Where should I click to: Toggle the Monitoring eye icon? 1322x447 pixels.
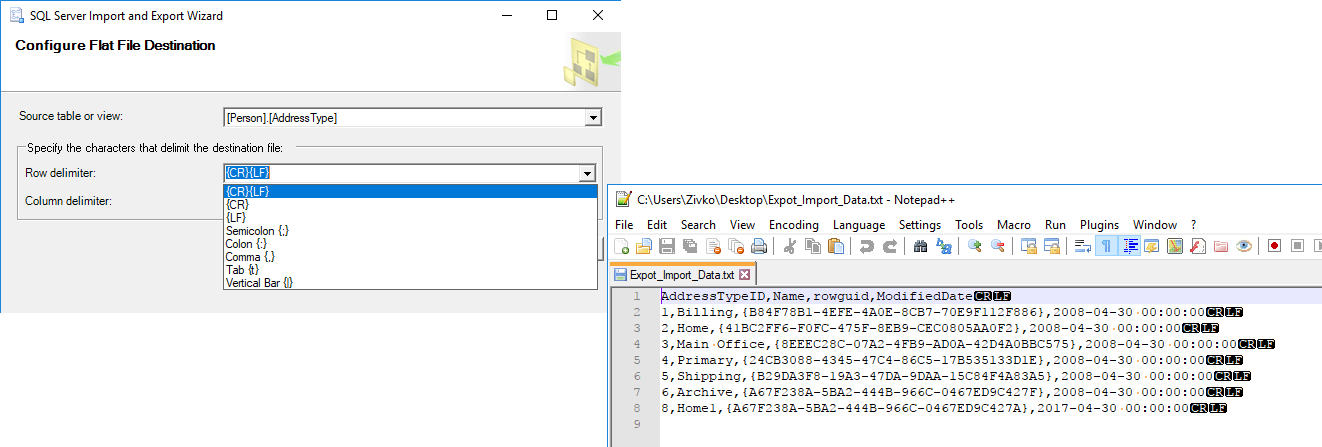[x=1244, y=246]
